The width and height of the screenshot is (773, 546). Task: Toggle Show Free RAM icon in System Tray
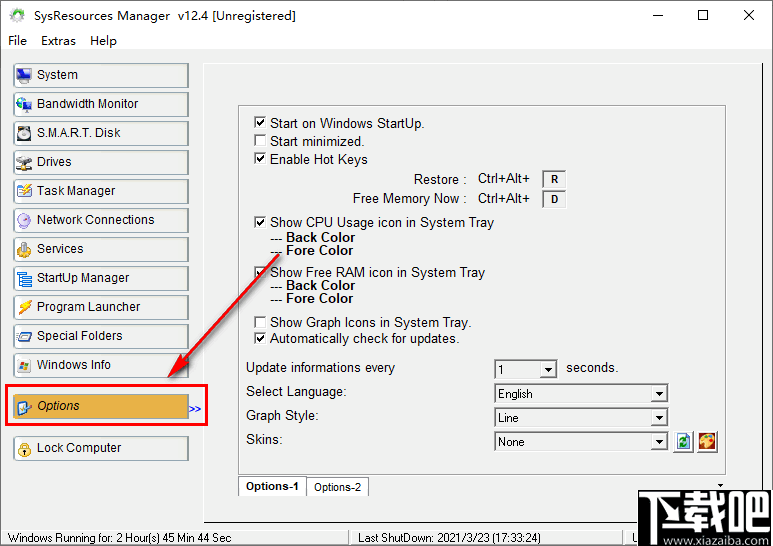[260, 272]
